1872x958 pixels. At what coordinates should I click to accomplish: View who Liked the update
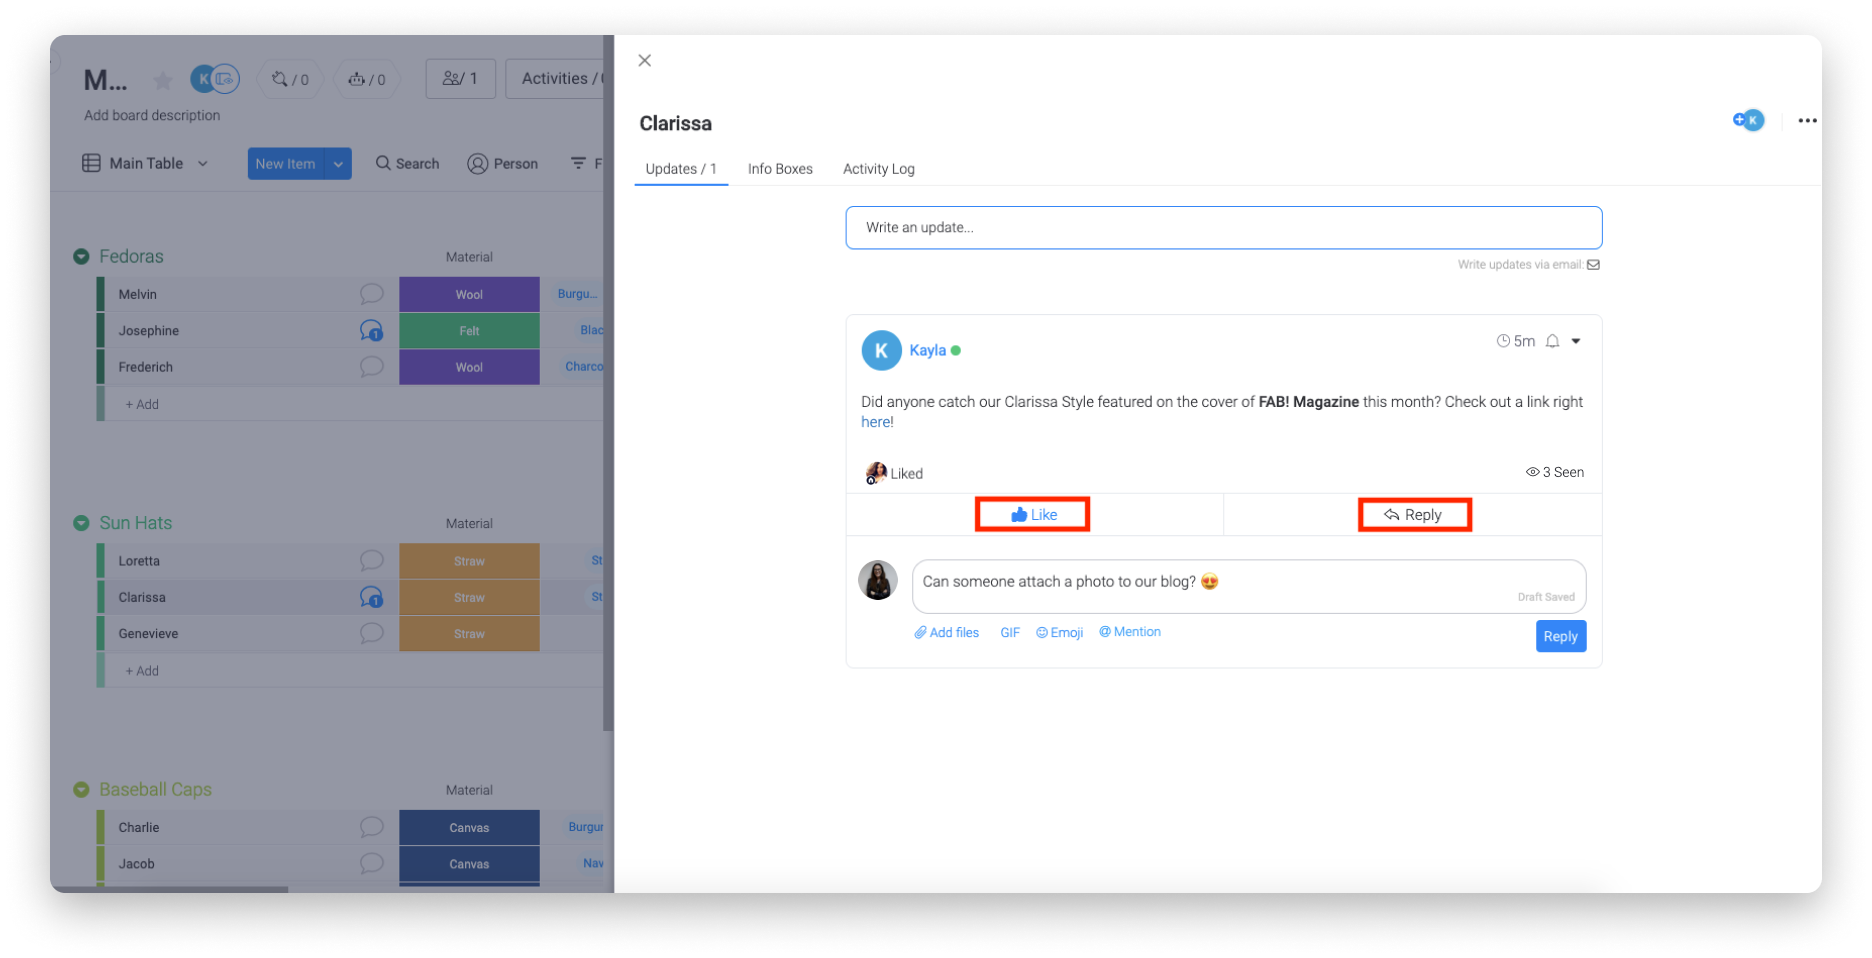894,473
